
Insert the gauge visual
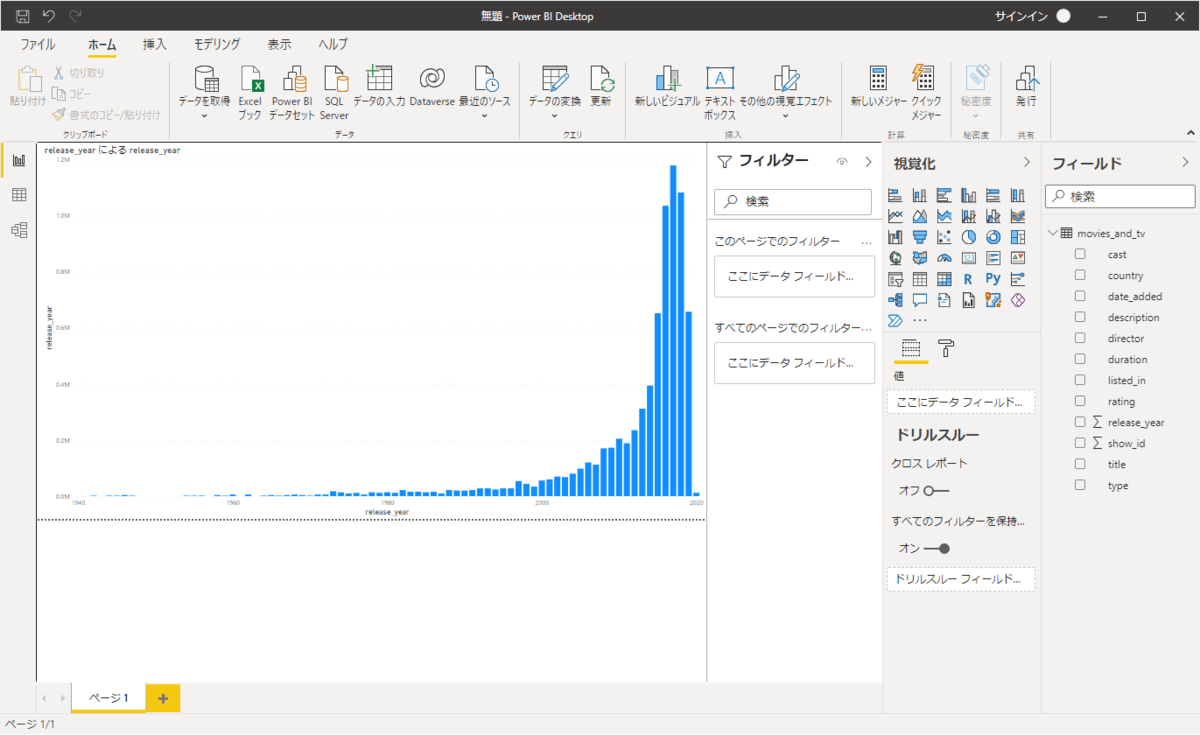coord(944,258)
